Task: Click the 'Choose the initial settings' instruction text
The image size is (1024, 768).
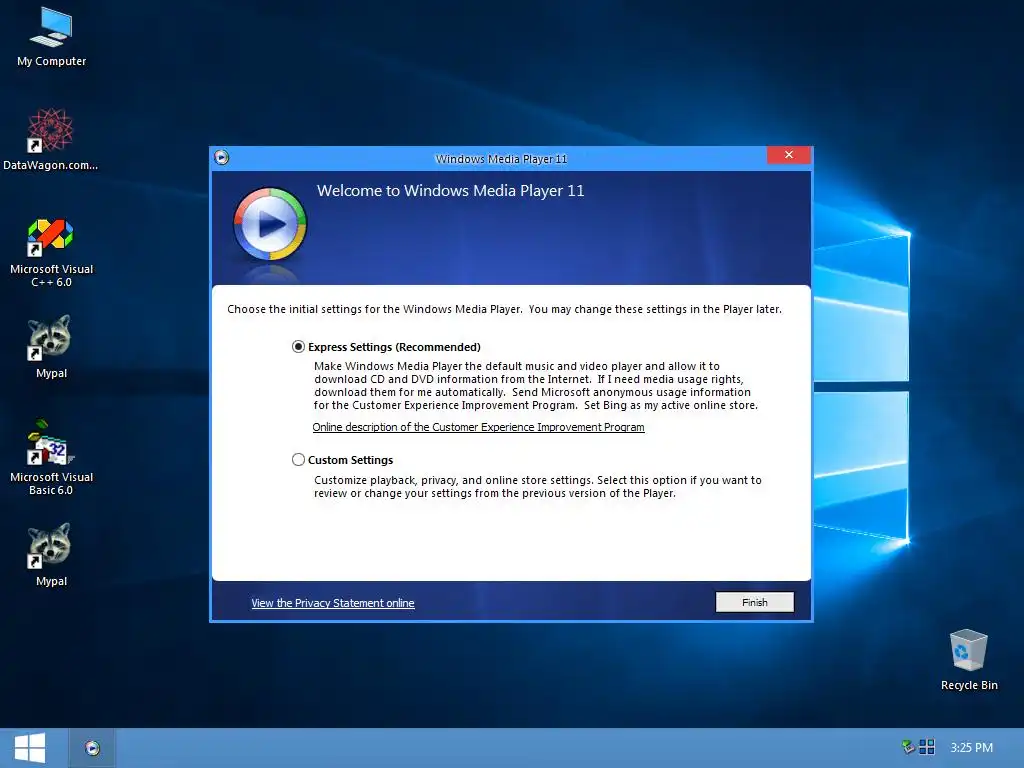Action: coord(504,309)
